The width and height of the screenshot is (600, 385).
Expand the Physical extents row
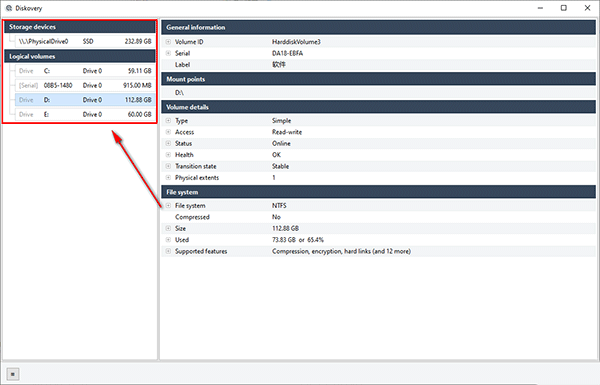168,178
